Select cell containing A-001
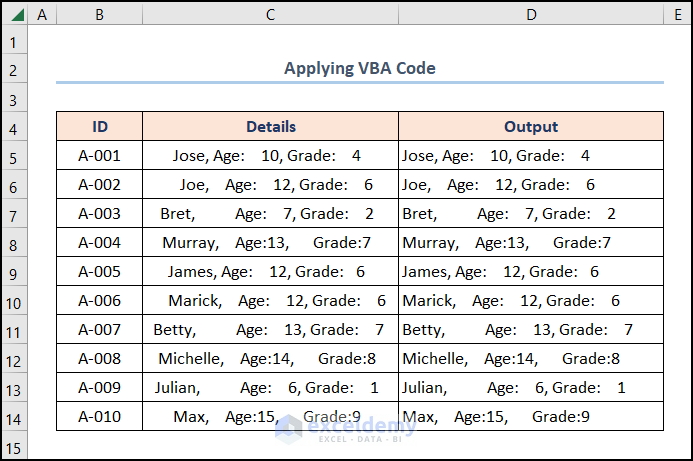693x461 pixels. click(99, 156)
